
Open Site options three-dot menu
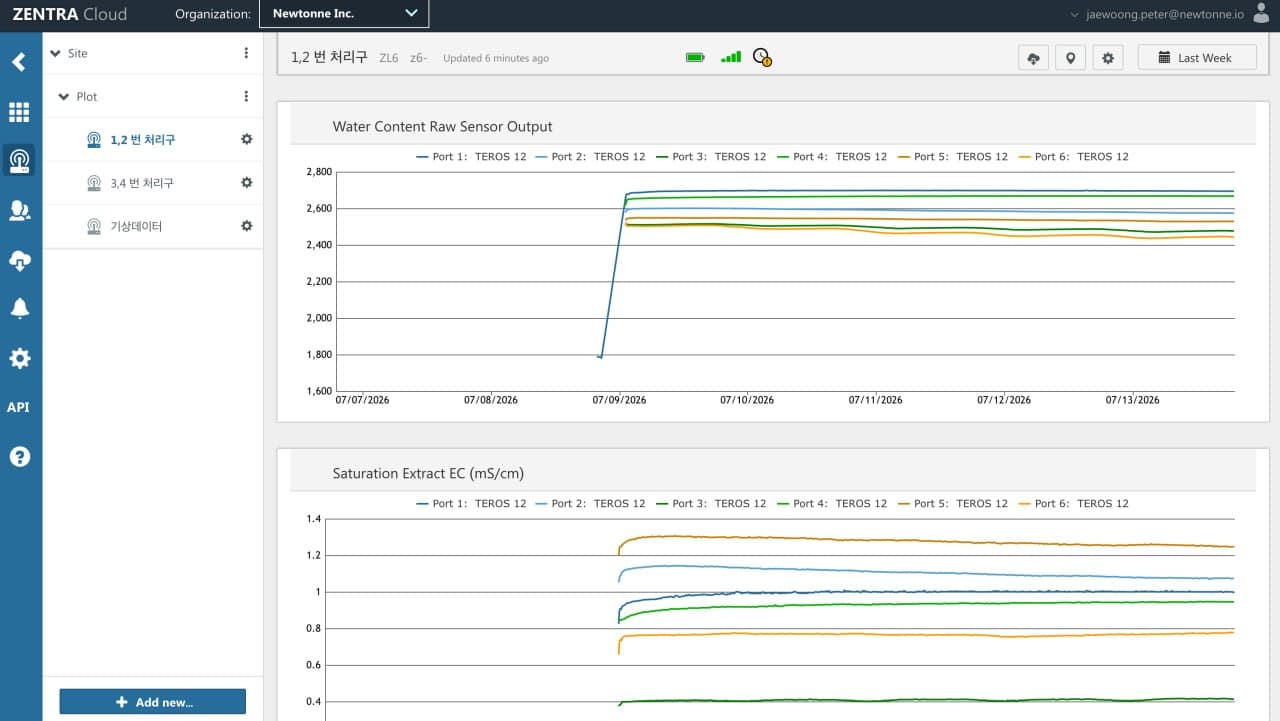tap(246, 53)
